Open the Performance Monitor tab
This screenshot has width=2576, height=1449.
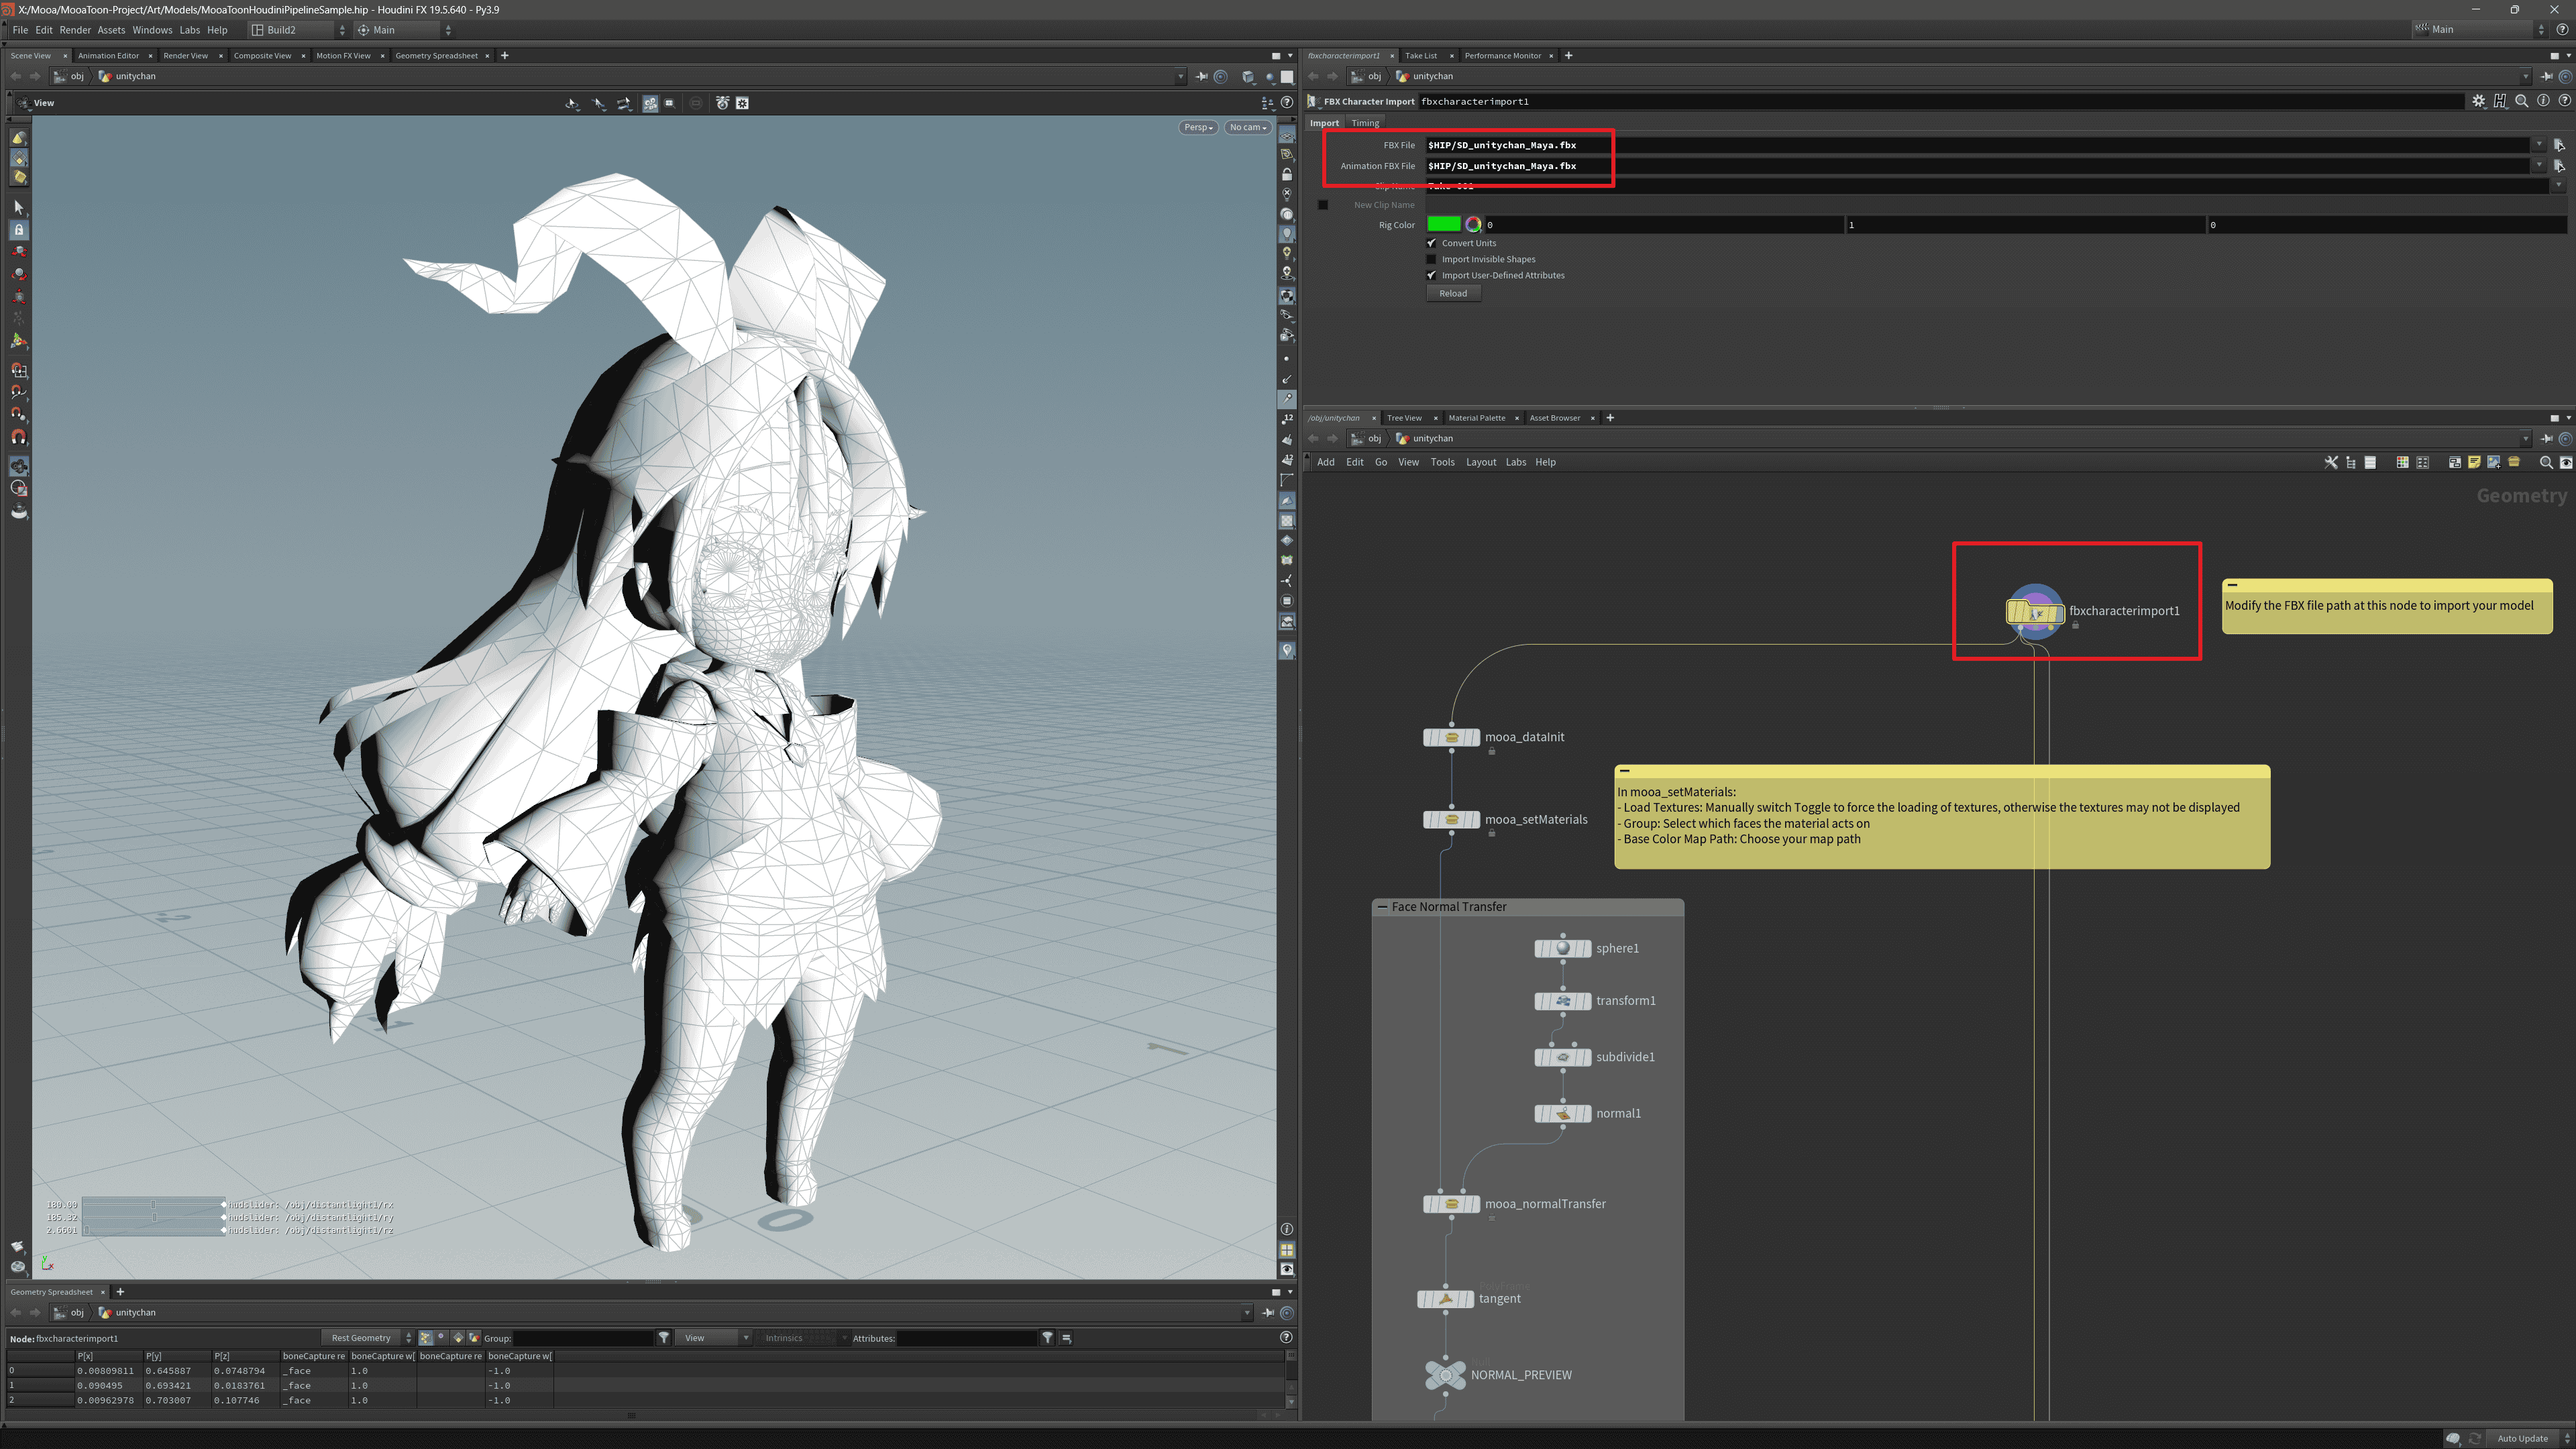(x=1502, y=56)
